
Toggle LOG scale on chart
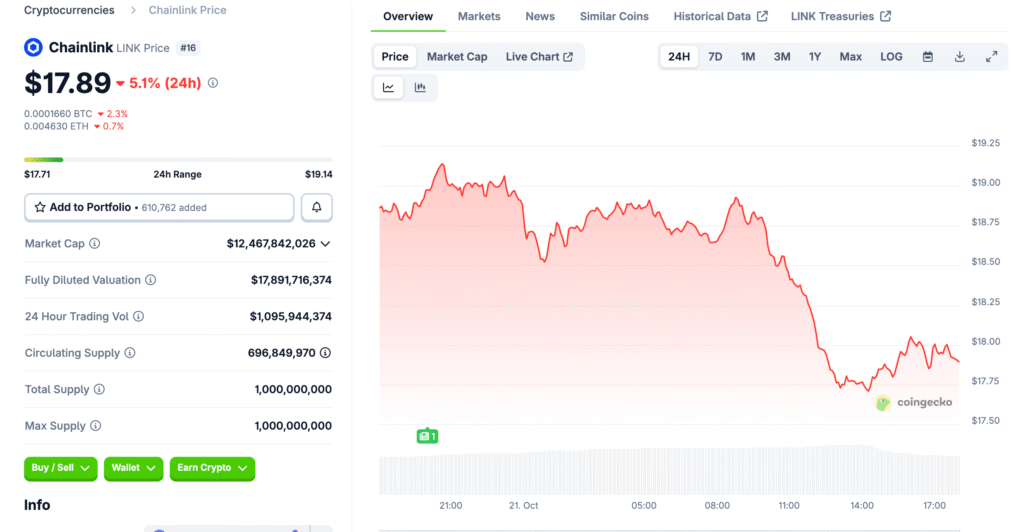tap(891, 57)
